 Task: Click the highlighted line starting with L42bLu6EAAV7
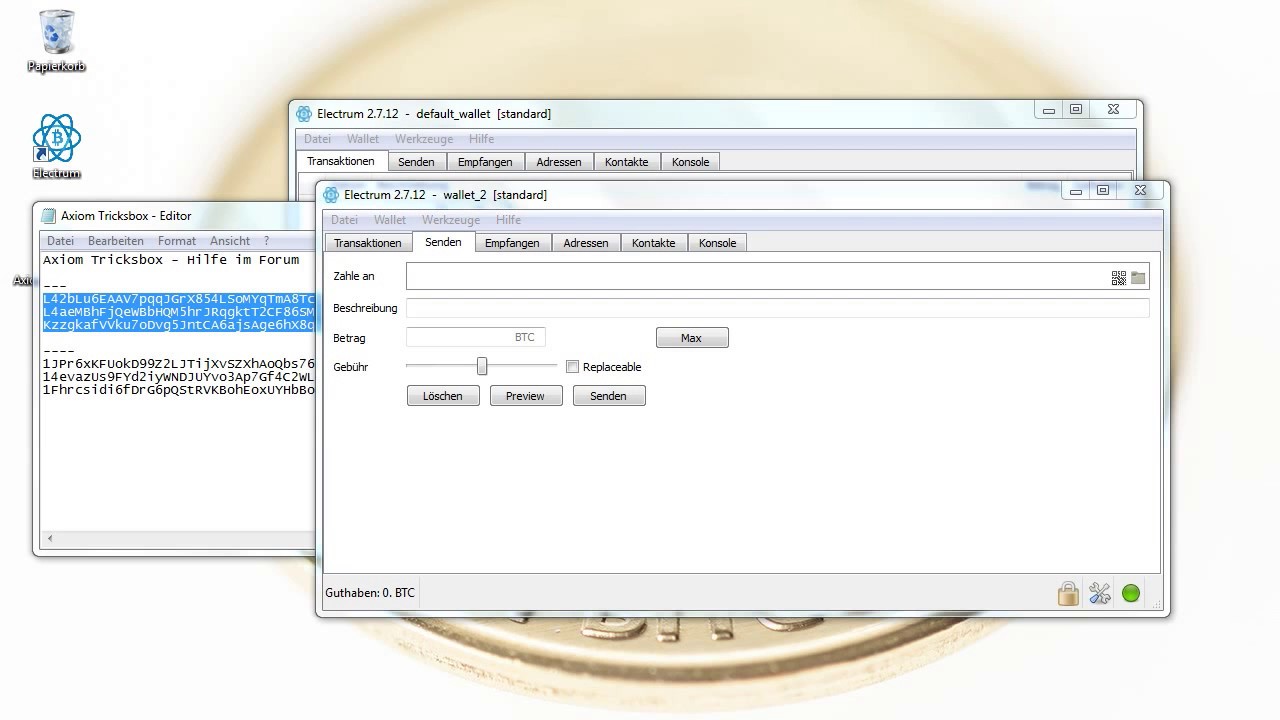tap(179, 298)
